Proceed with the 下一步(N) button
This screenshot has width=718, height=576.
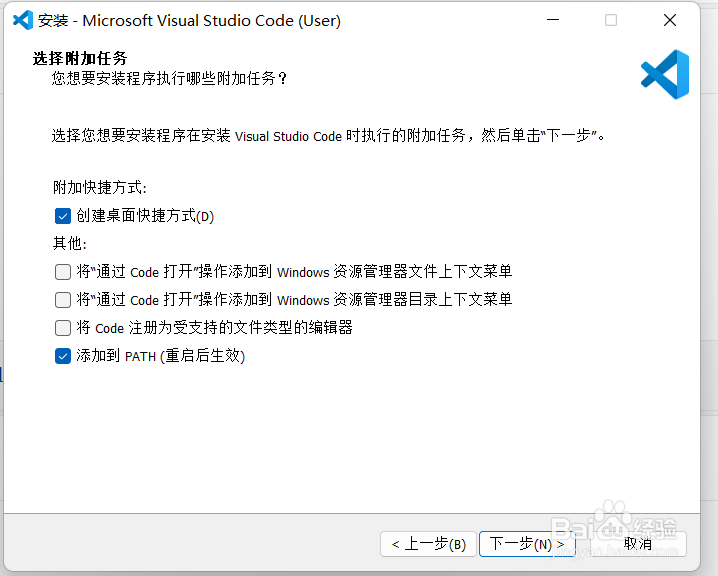click(527, 544)
